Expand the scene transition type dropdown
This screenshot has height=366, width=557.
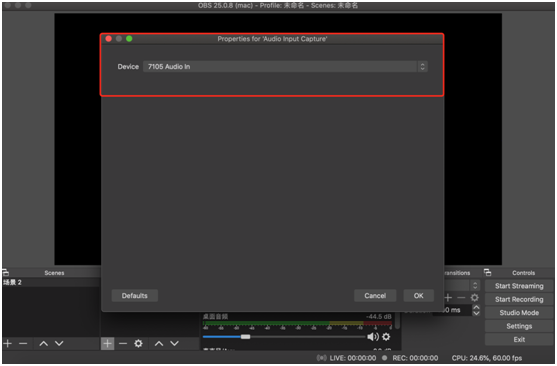click(x=462, y=285)
